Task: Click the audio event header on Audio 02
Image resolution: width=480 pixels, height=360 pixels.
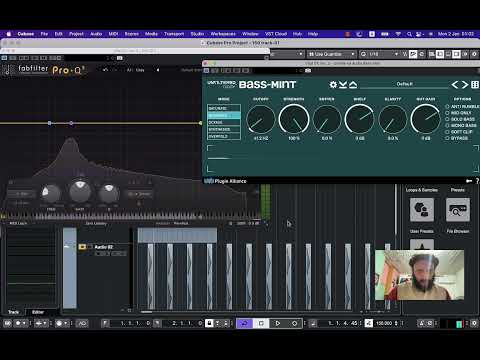Action: point(177,235)
